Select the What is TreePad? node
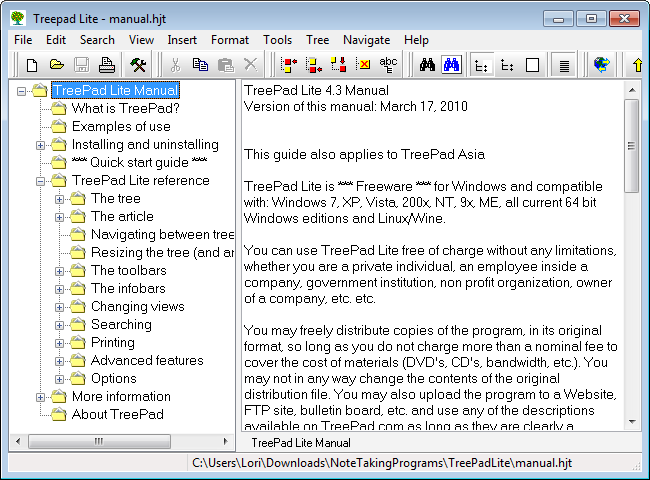 tap(126, 109)
